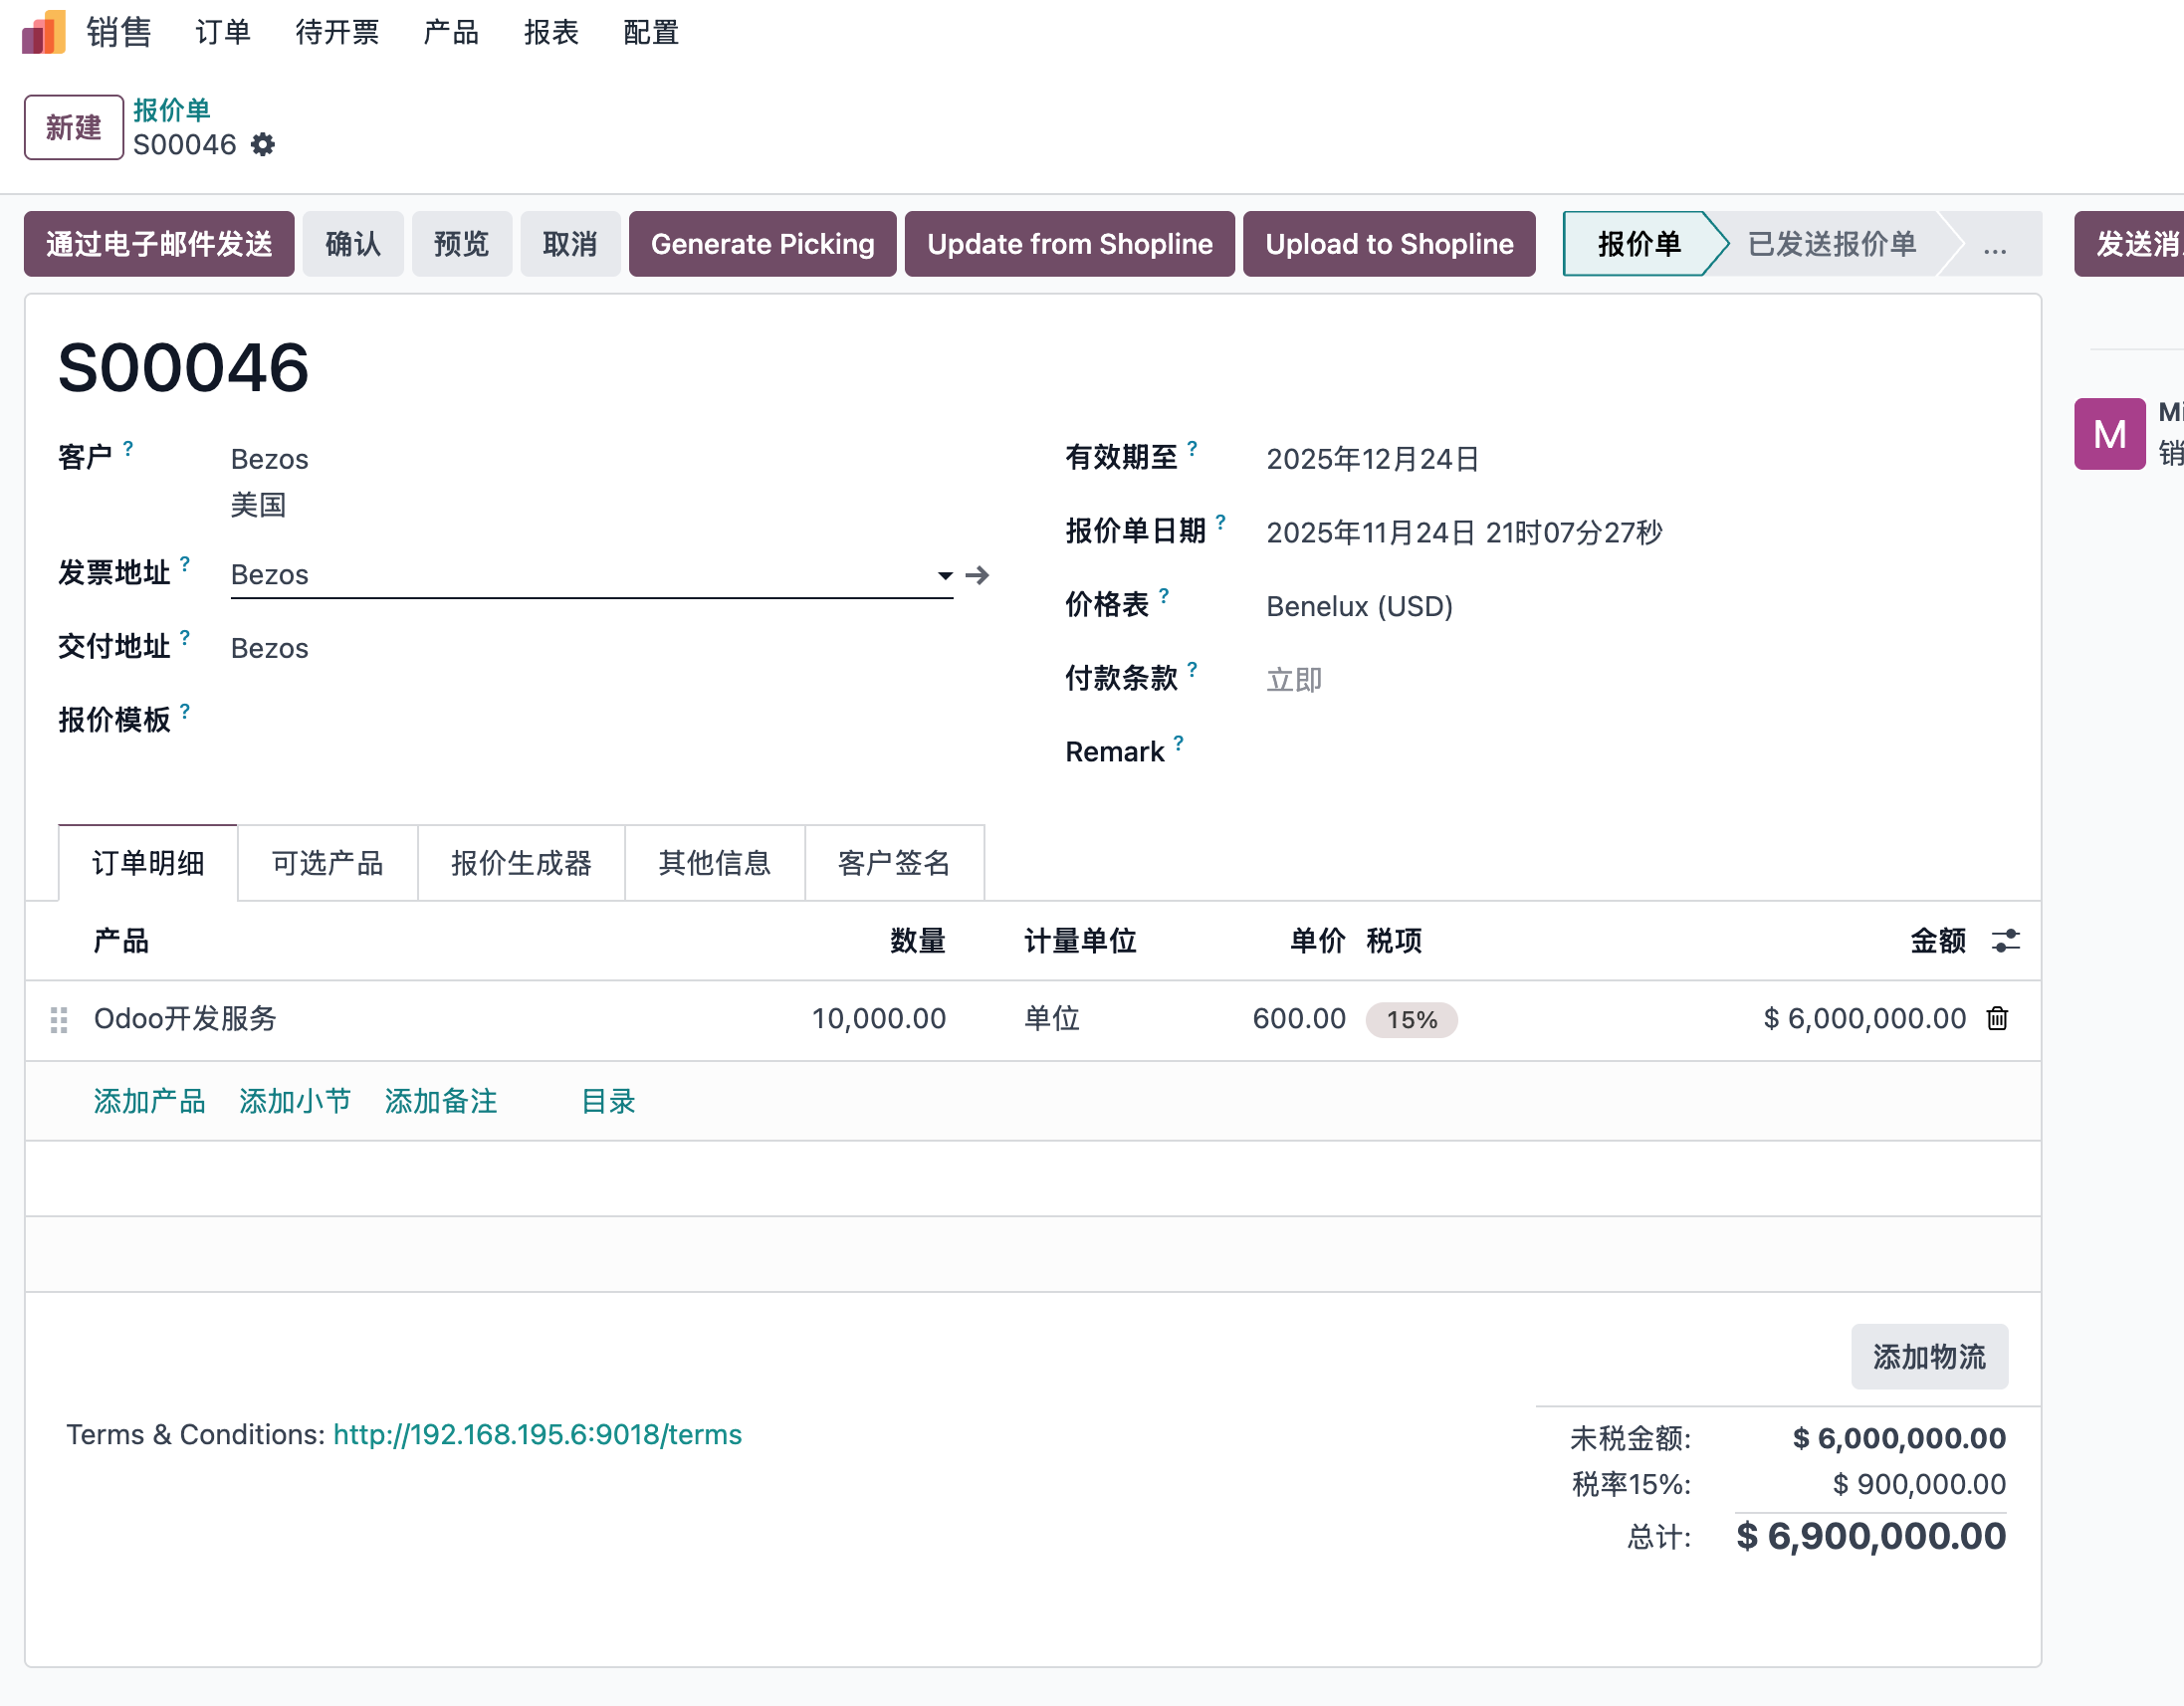Go to the 销售 app home

[x=118, y=32]
